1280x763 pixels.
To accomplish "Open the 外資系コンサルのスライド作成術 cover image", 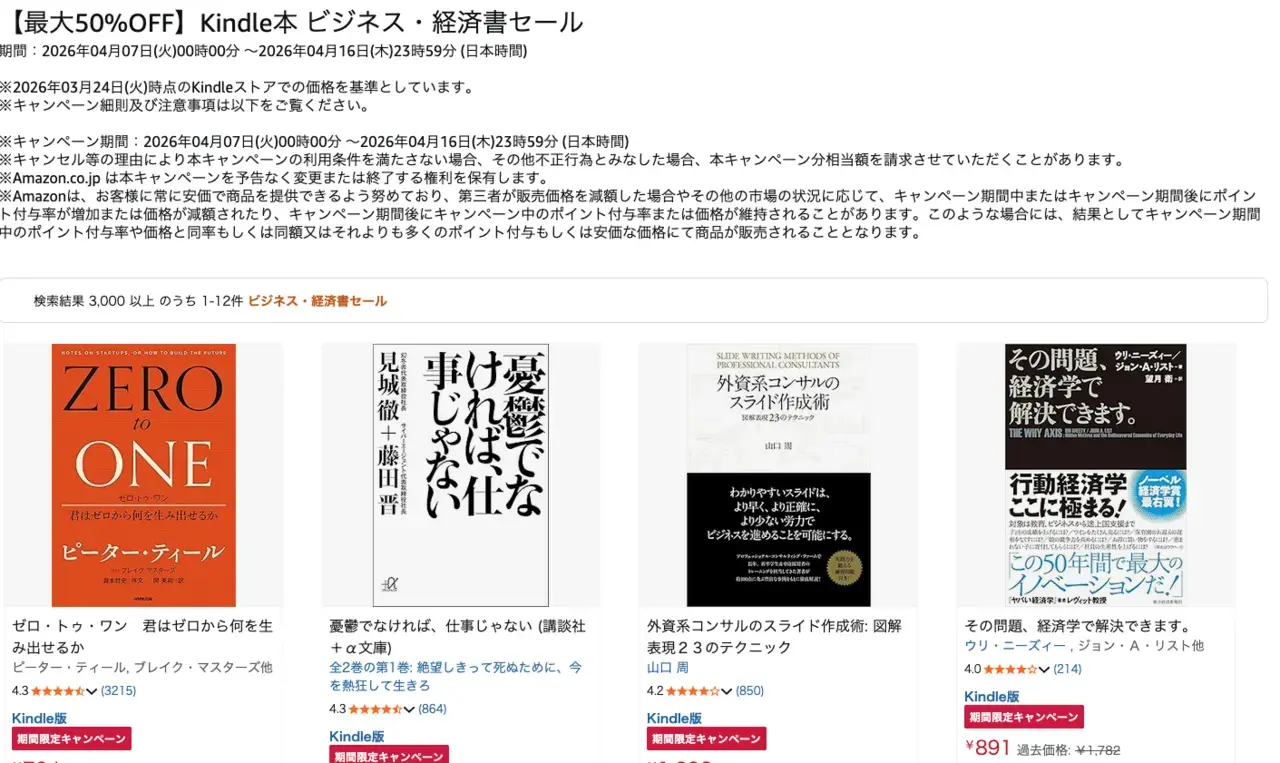I will 778,475.
